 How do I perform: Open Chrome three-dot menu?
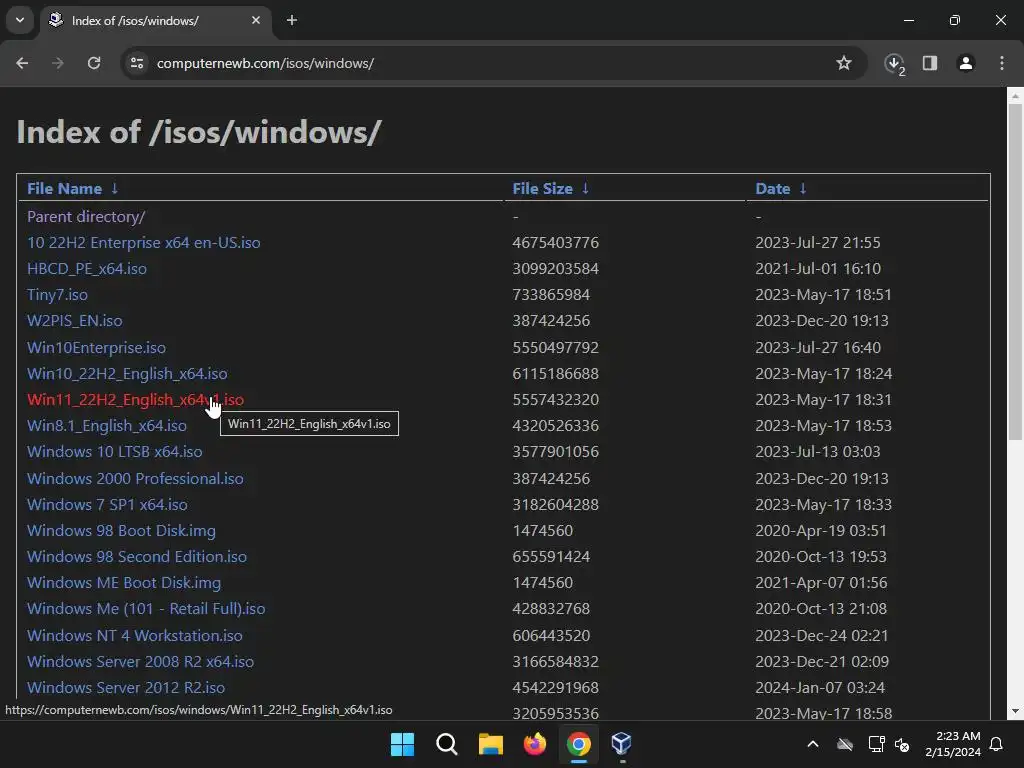(x=1002, y=63)
